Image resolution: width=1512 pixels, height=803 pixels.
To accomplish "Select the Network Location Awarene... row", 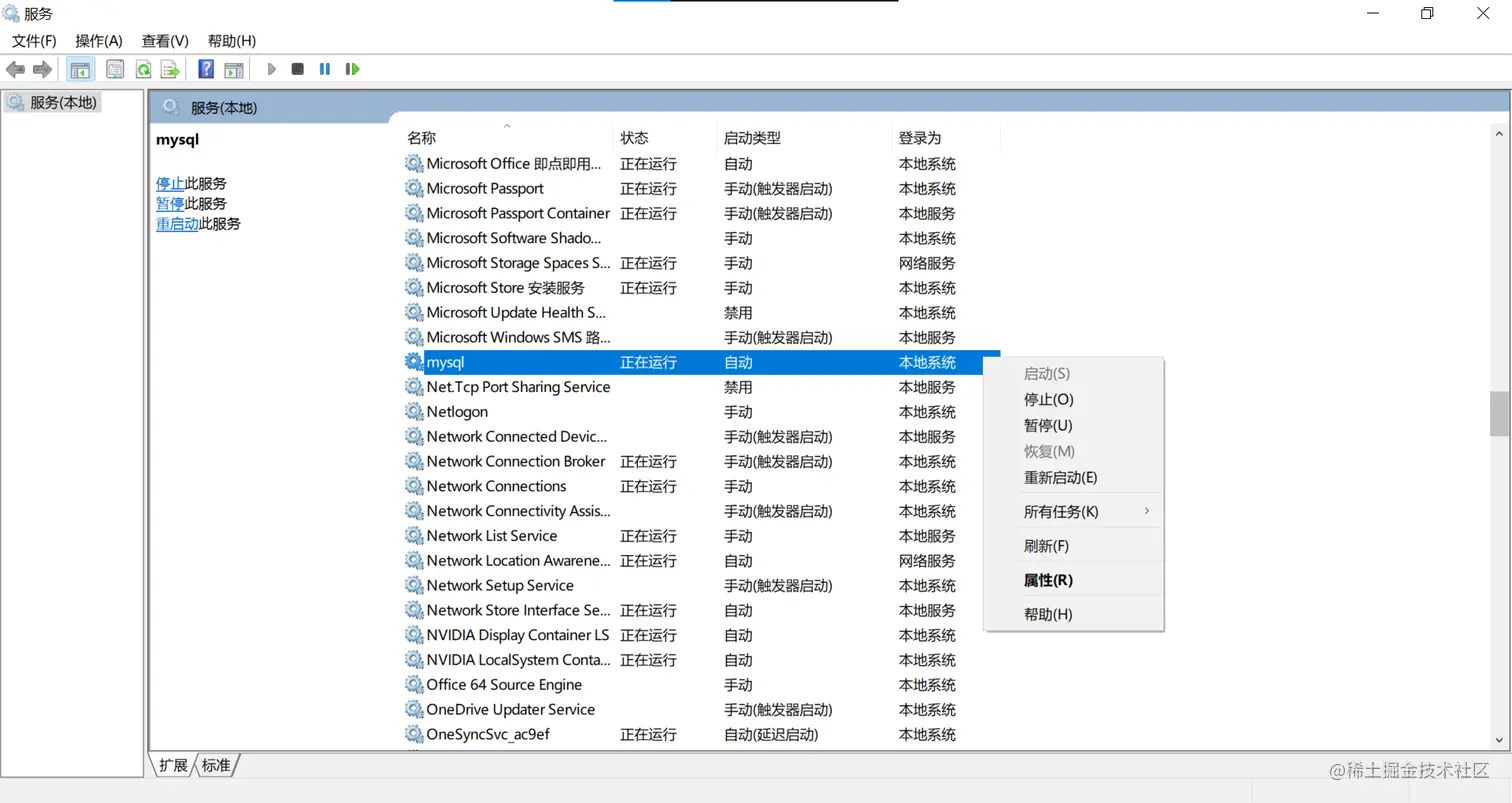I will click(x=701, y=560).
